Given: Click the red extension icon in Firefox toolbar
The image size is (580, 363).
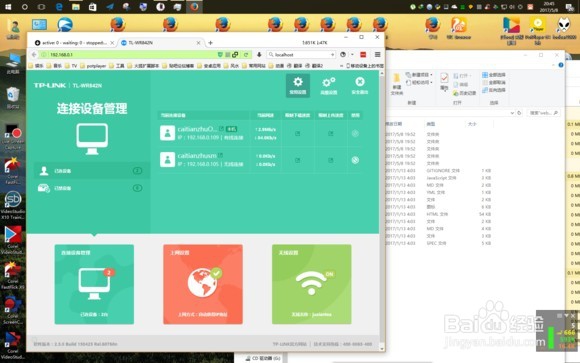Looking at the screenshot, I should tap(363, 54).
